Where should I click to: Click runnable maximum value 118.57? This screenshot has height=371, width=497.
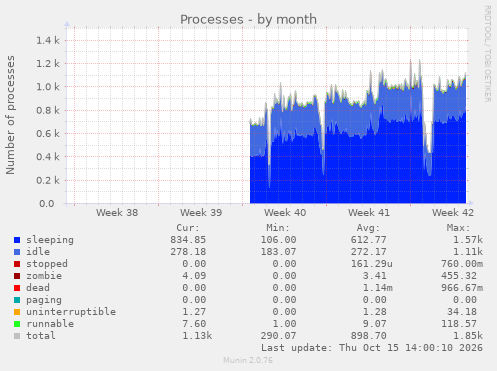pyautogui.click(x=459, y=324)
